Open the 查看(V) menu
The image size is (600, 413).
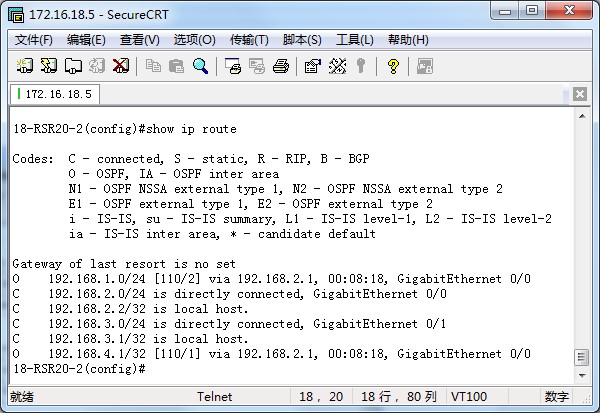tap(139, 40)
